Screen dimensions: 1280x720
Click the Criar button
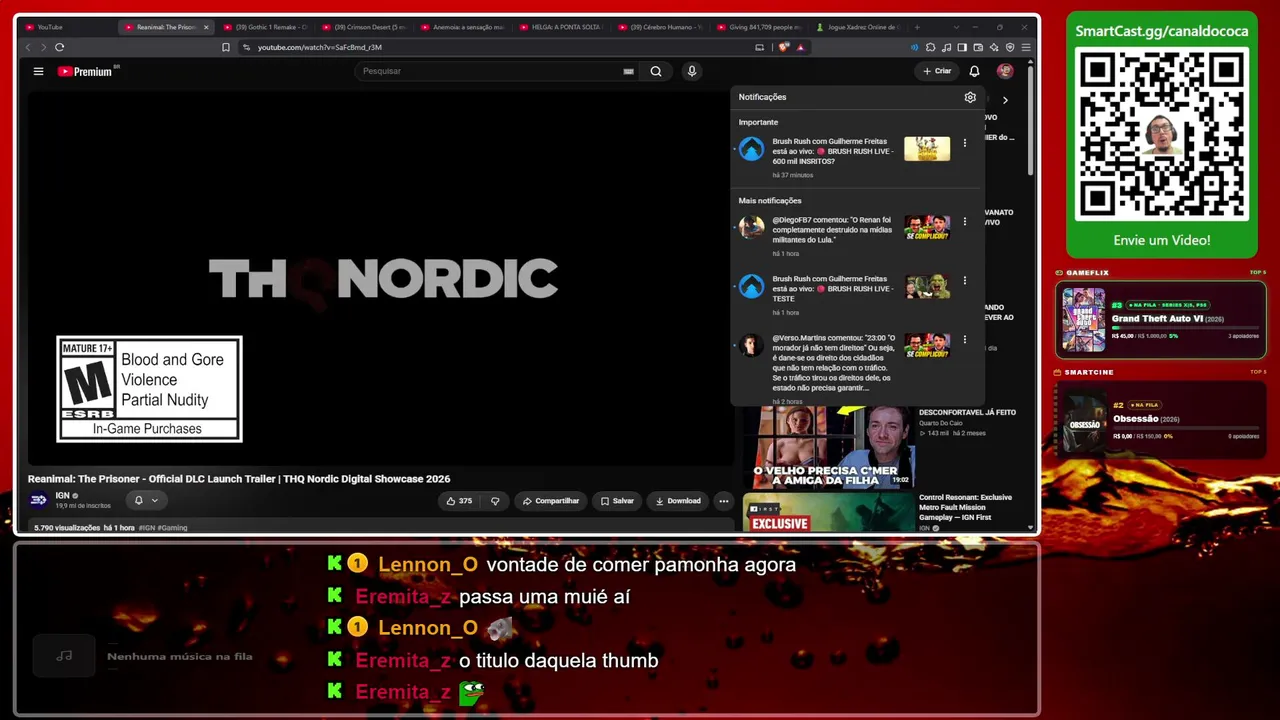[937, 71]
